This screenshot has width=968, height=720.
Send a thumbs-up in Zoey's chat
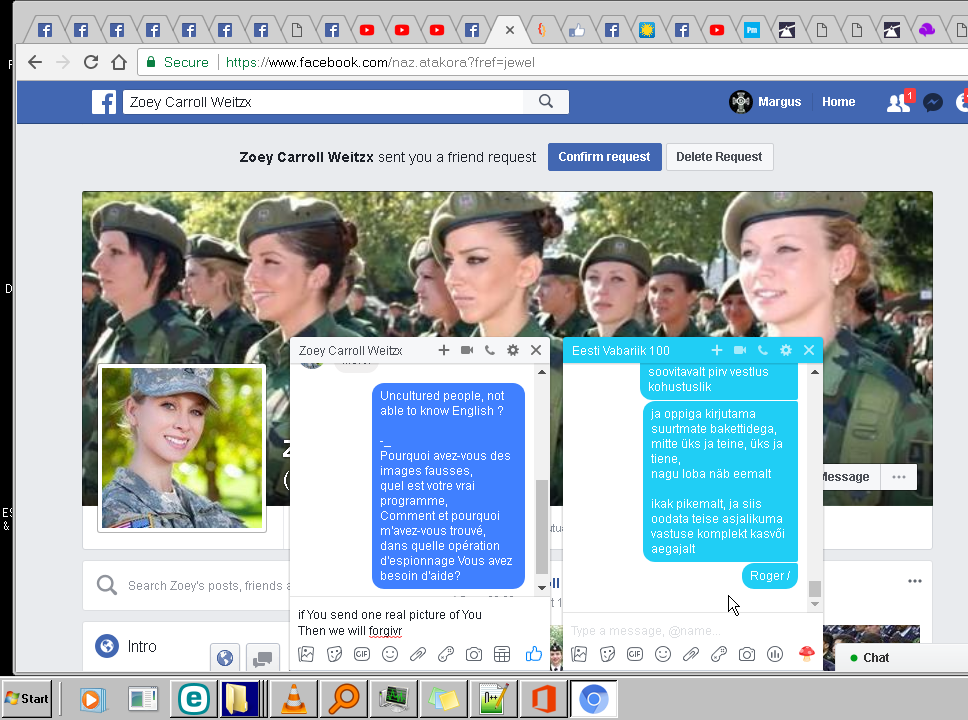coord(533,654)
